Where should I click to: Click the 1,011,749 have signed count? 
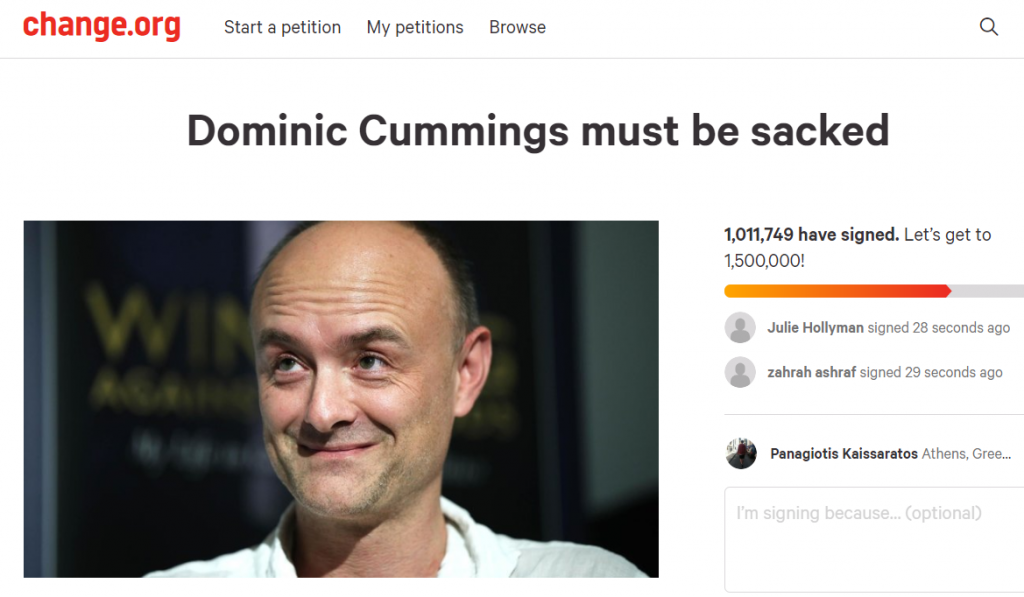(811, 235)
